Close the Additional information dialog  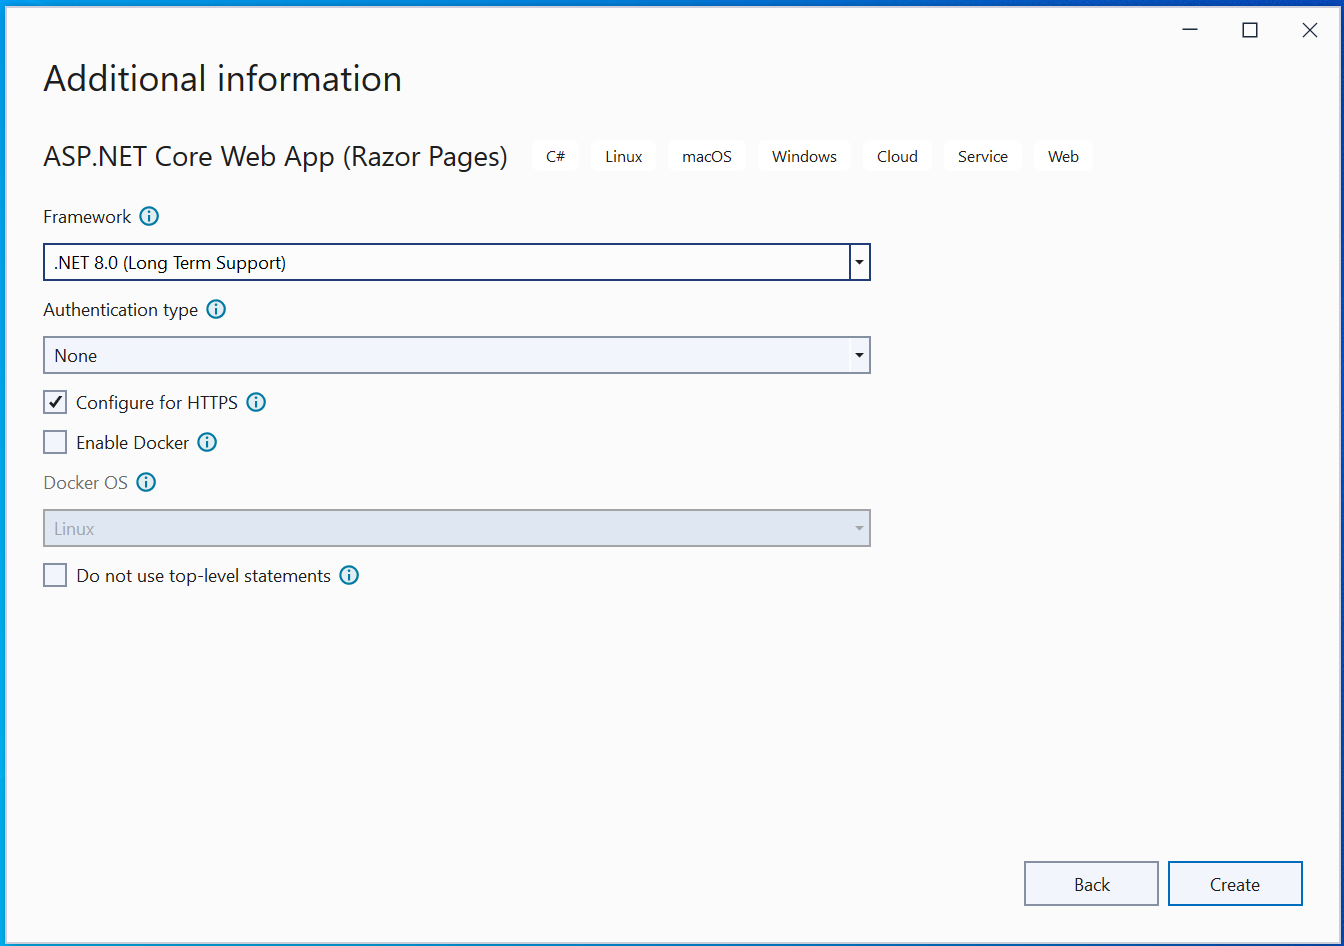[1309, 30]
